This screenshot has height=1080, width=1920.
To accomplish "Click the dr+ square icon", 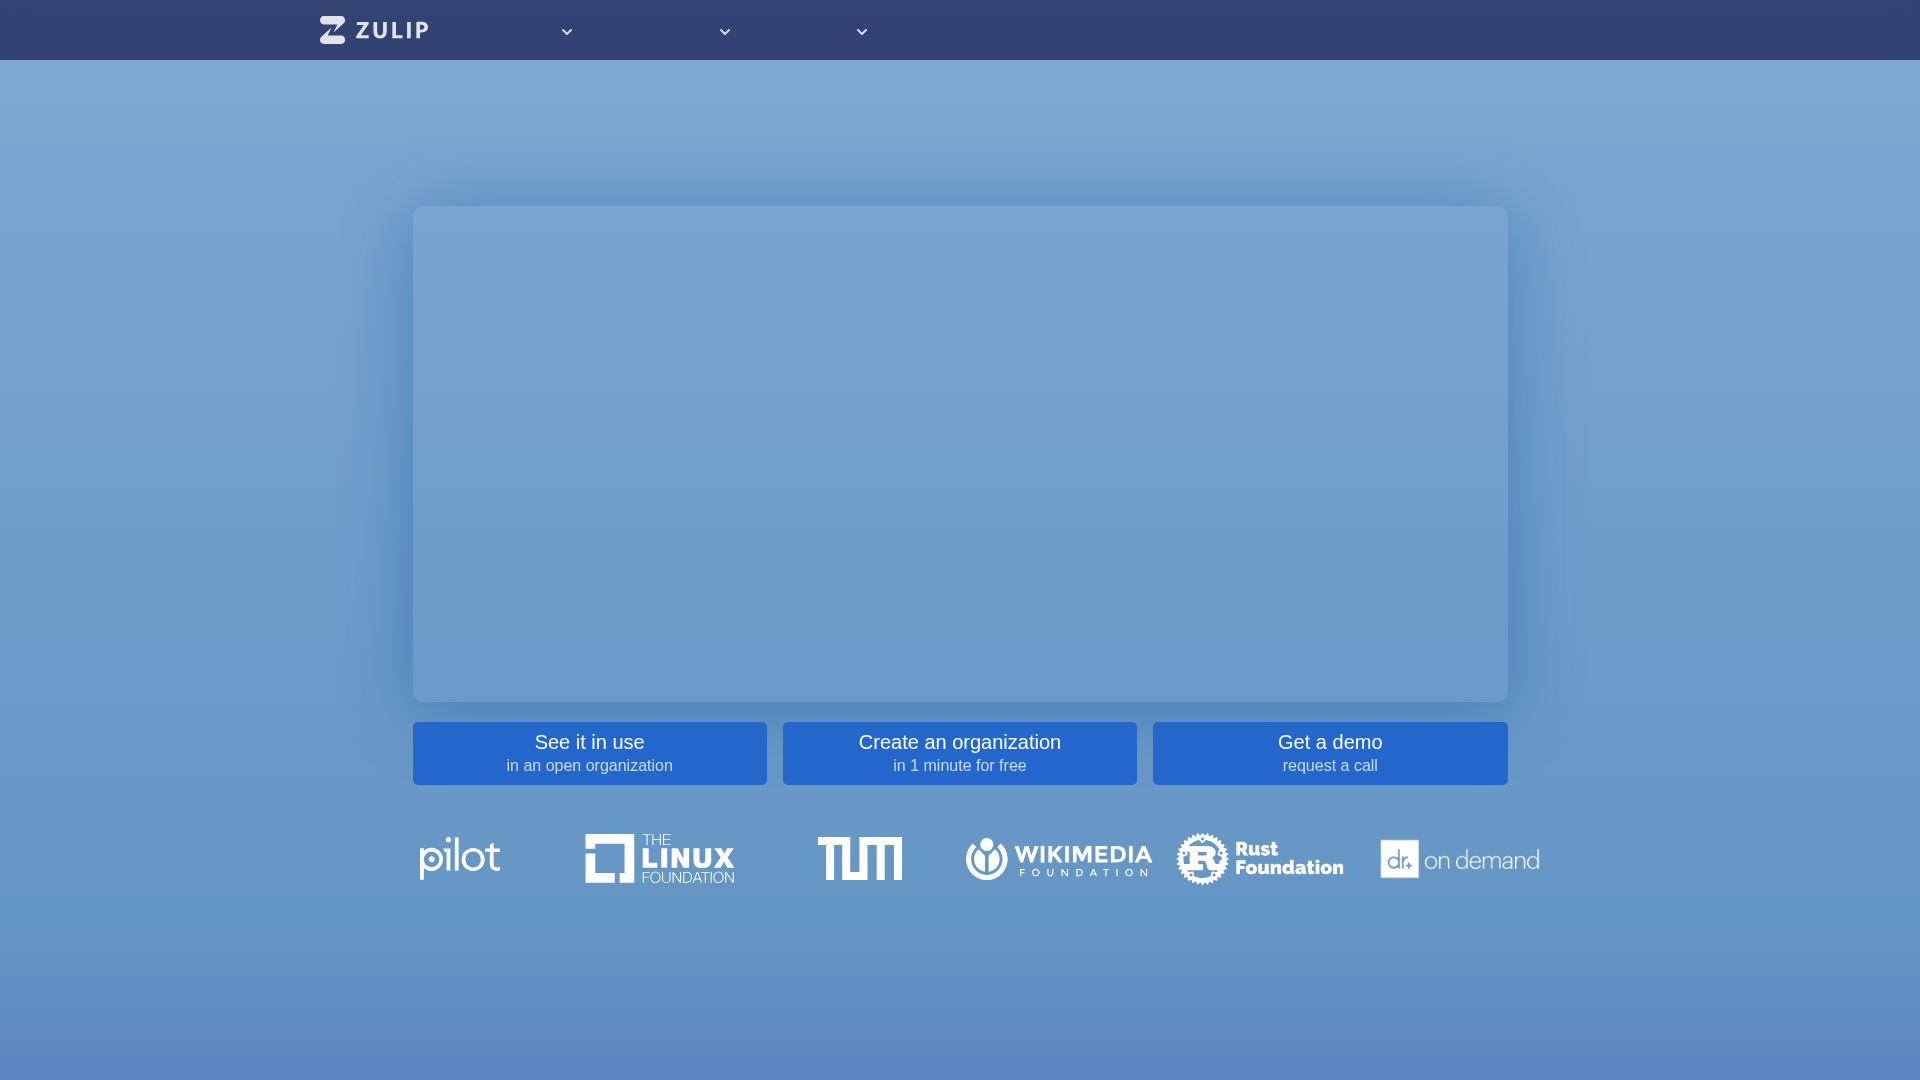I will pyautogui.click(x=1398, y=859).
